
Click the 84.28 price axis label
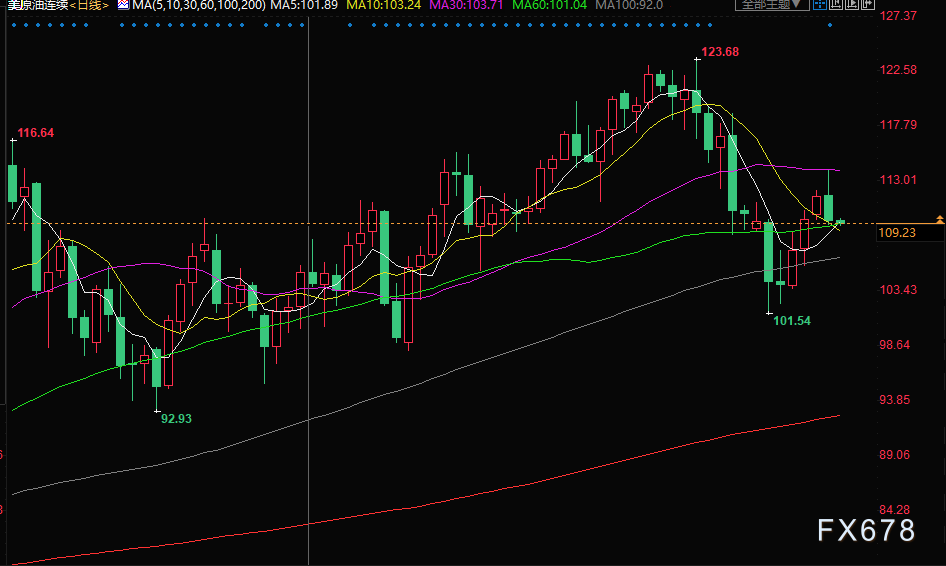coord(894,510)
